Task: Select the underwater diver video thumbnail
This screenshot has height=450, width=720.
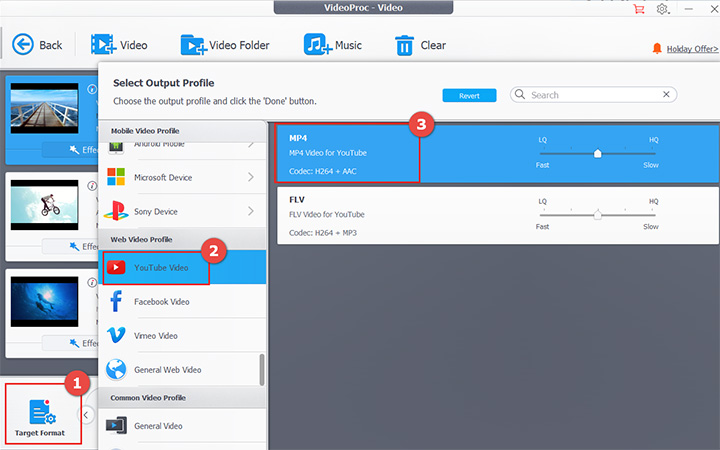Action: tap(44, 301)
